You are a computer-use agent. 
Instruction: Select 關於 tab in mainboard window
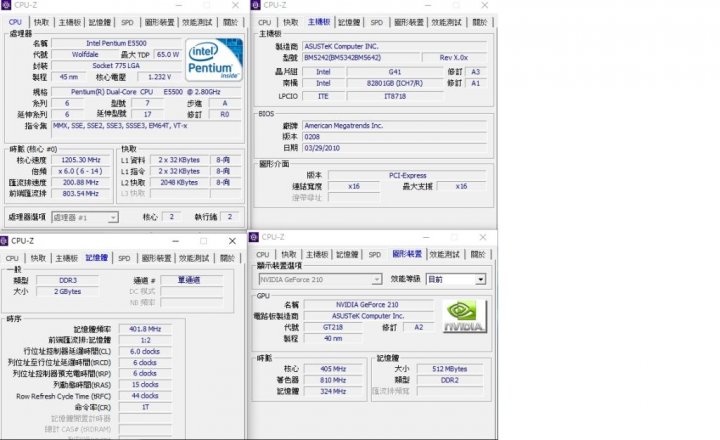(479, 22)
